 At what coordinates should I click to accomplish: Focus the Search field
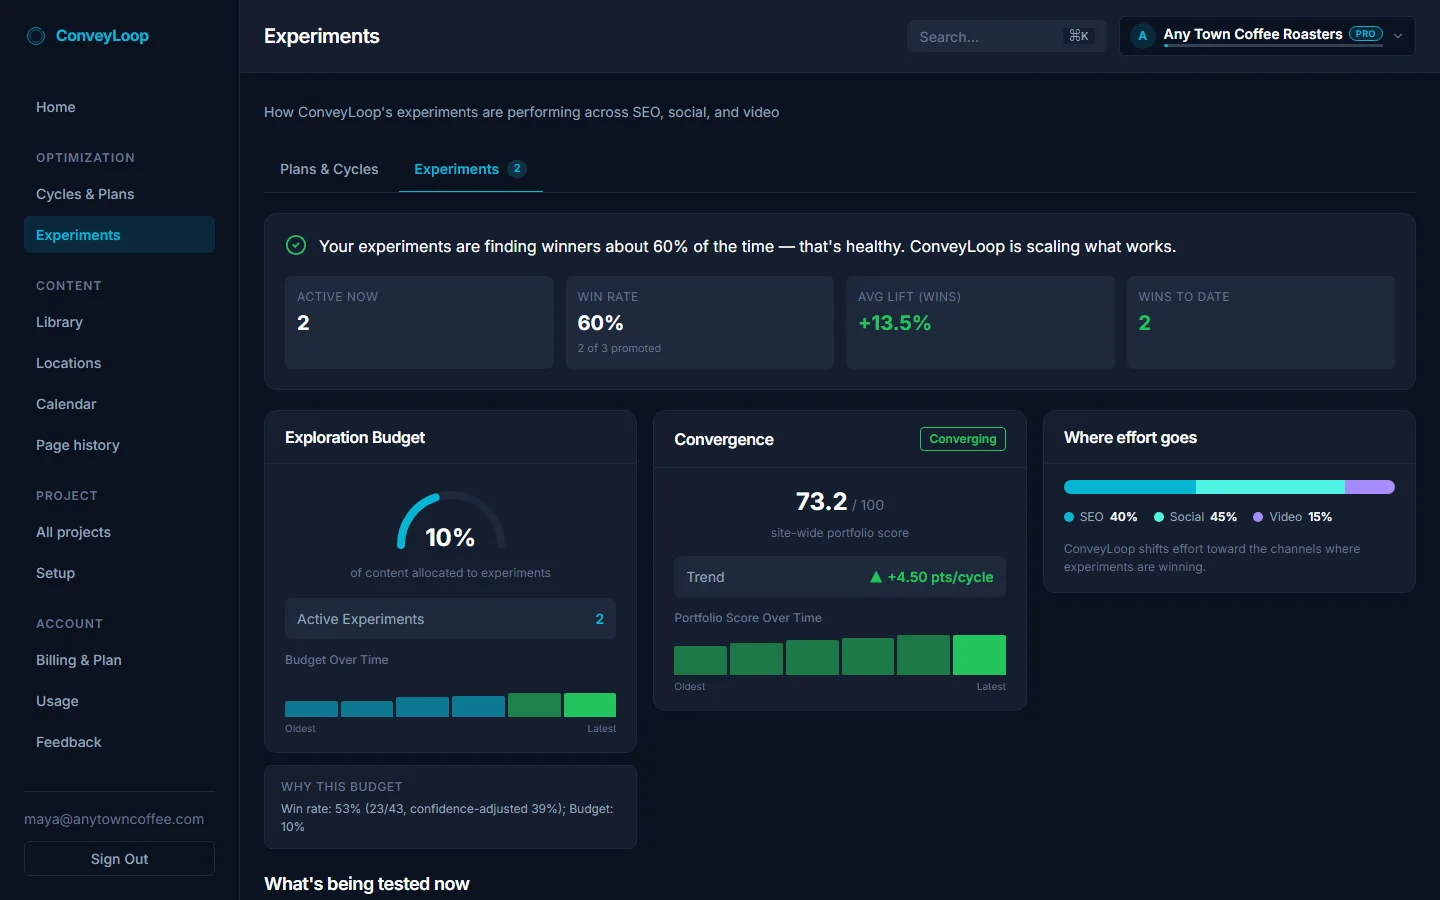pos(1006,36)
